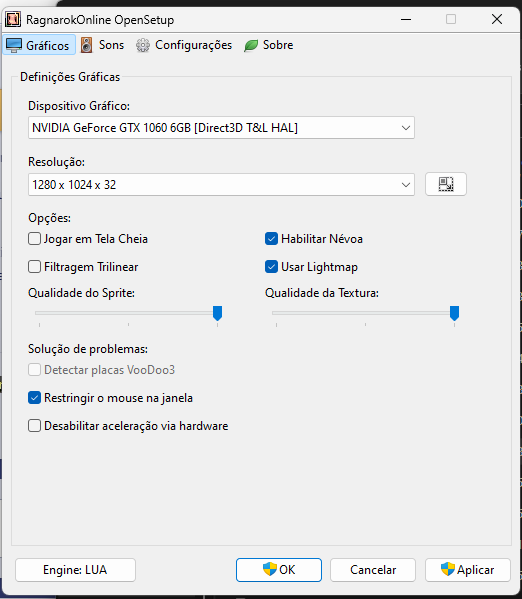Click the Solução de problemas label

[88, 349]
